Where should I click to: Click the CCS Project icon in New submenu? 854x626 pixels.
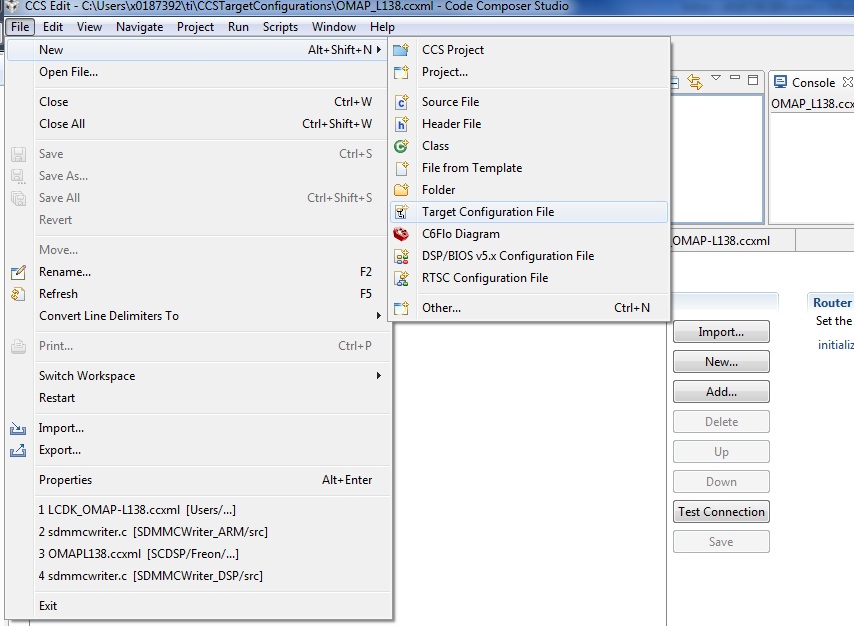pyautogui.click(x=401, y=50)
